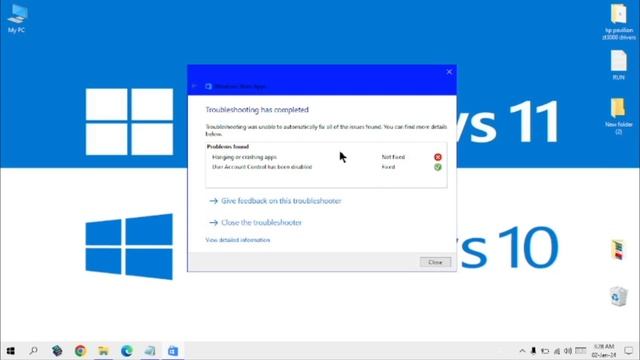Select User Account Control has been disabled row
This screenshot has width=640, height=360.
[327, 167]
